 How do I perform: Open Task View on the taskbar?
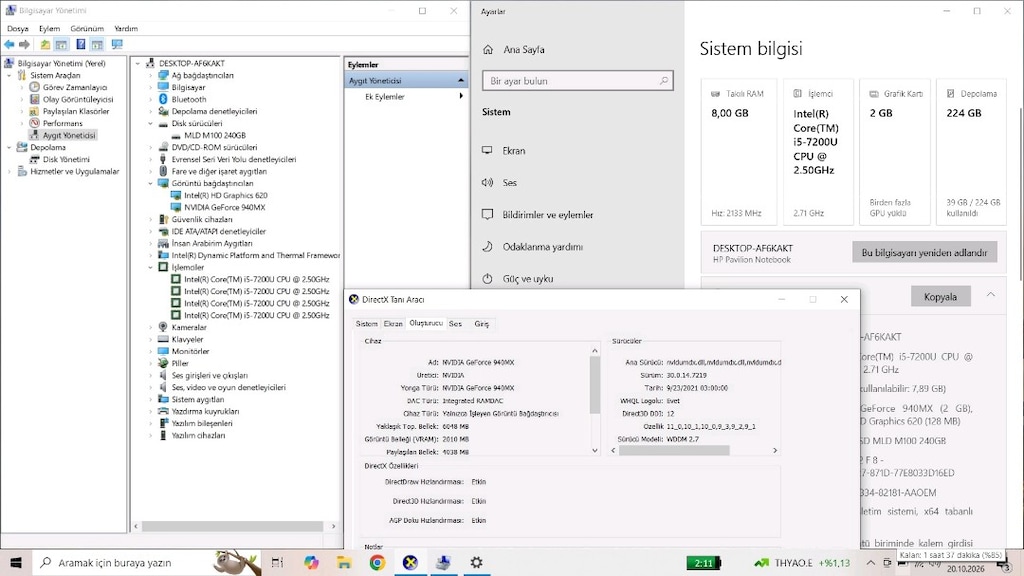click(277, 562)
